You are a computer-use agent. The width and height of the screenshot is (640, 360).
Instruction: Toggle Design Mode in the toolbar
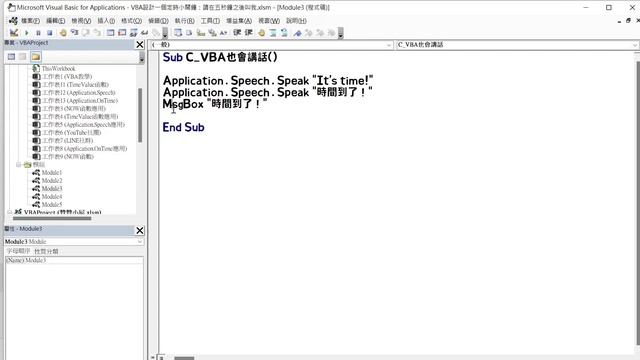click(14, 33)
